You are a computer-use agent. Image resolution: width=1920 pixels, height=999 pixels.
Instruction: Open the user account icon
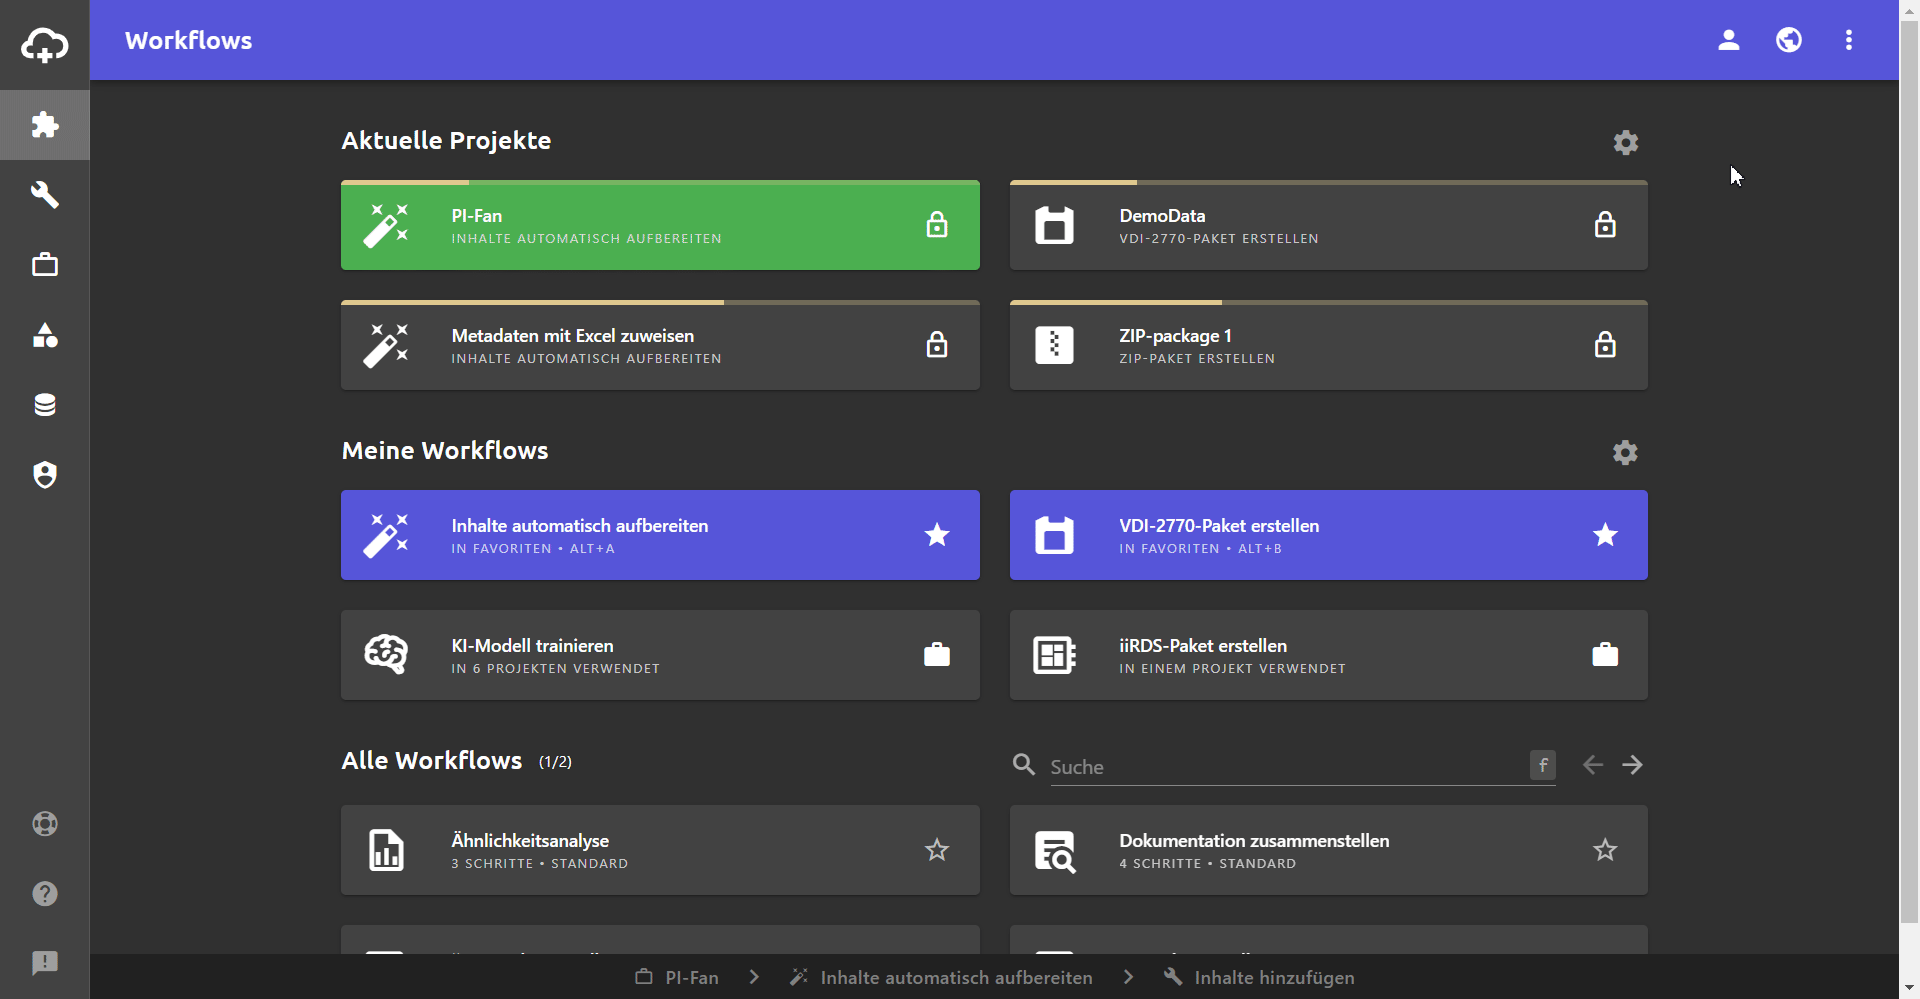tap(1729, 40)
